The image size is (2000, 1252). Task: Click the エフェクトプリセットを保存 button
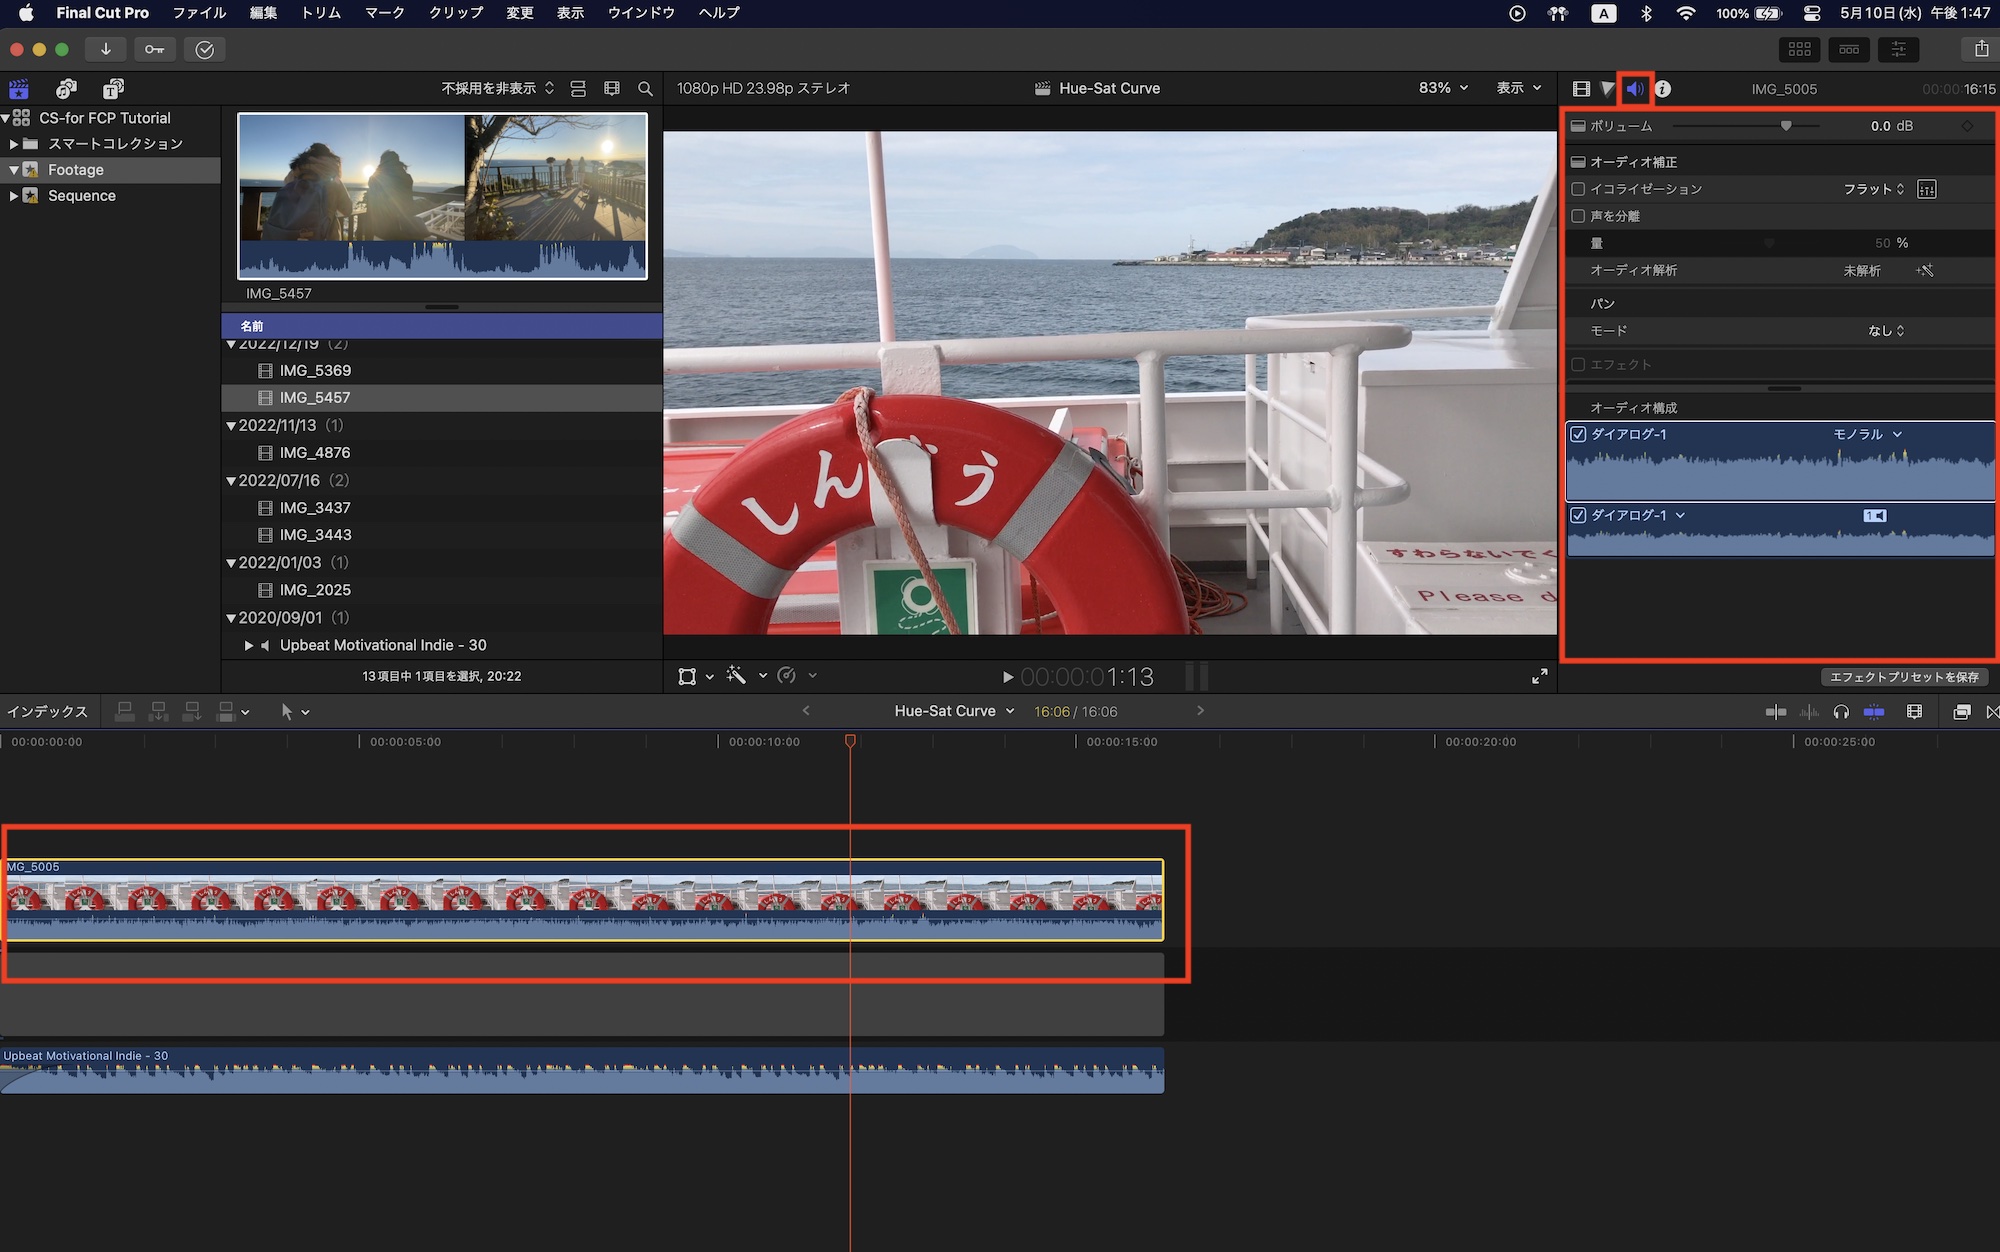1905,677
